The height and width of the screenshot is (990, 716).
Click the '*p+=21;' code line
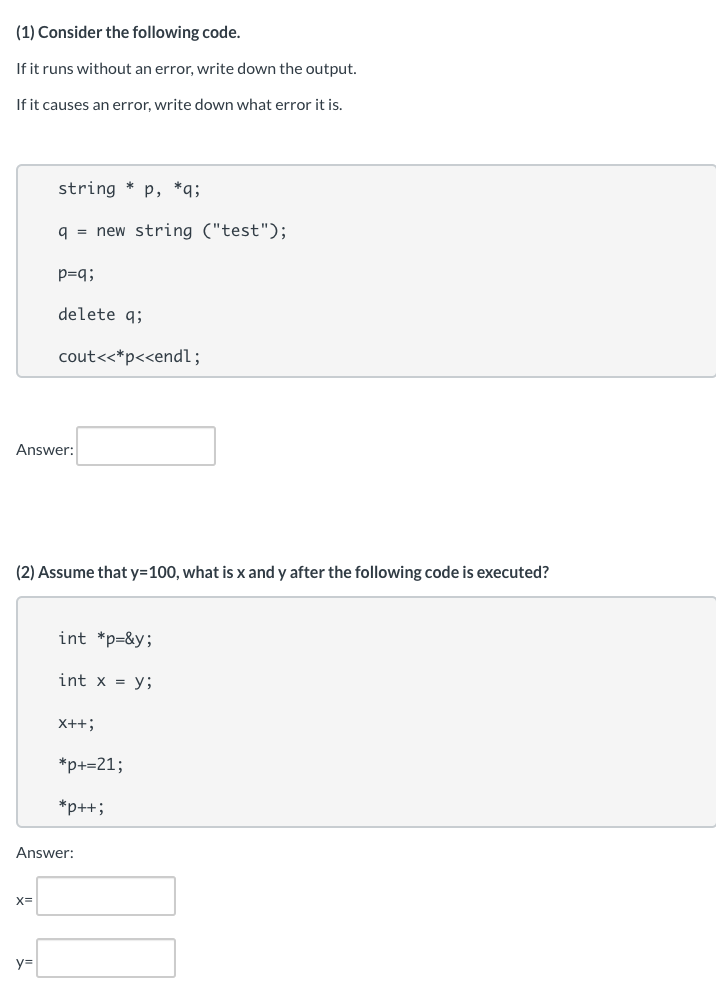tap(91, 765)
